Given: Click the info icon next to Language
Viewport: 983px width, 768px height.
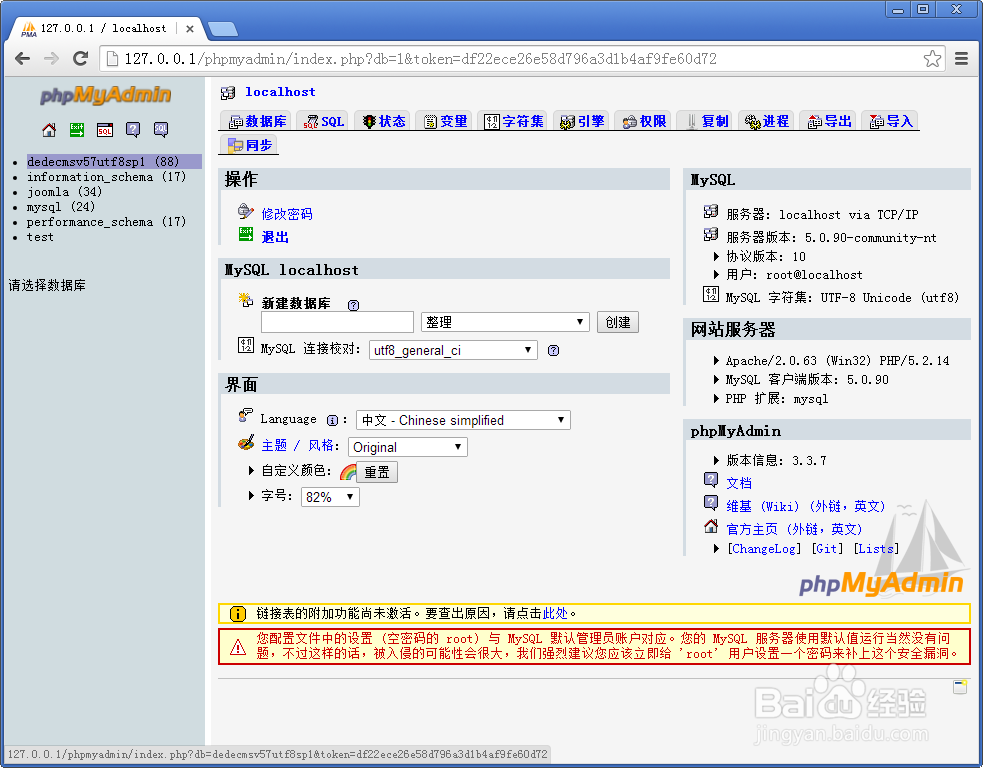Looking at the screenshot, I should click(333, 421).
